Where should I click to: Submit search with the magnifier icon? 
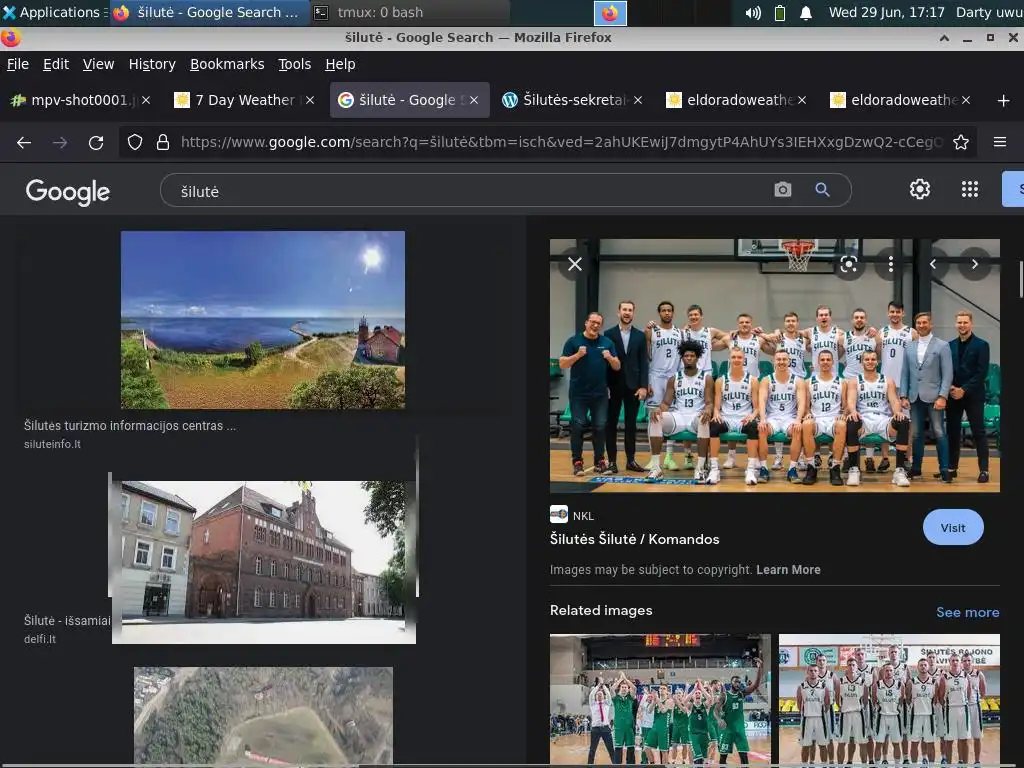(822, 189)
